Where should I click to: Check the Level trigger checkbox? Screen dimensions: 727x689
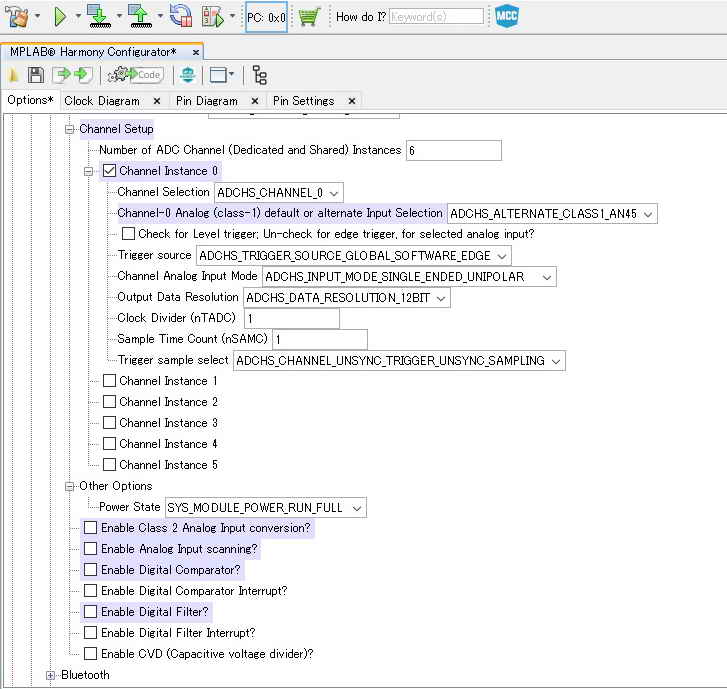(128, 234)
